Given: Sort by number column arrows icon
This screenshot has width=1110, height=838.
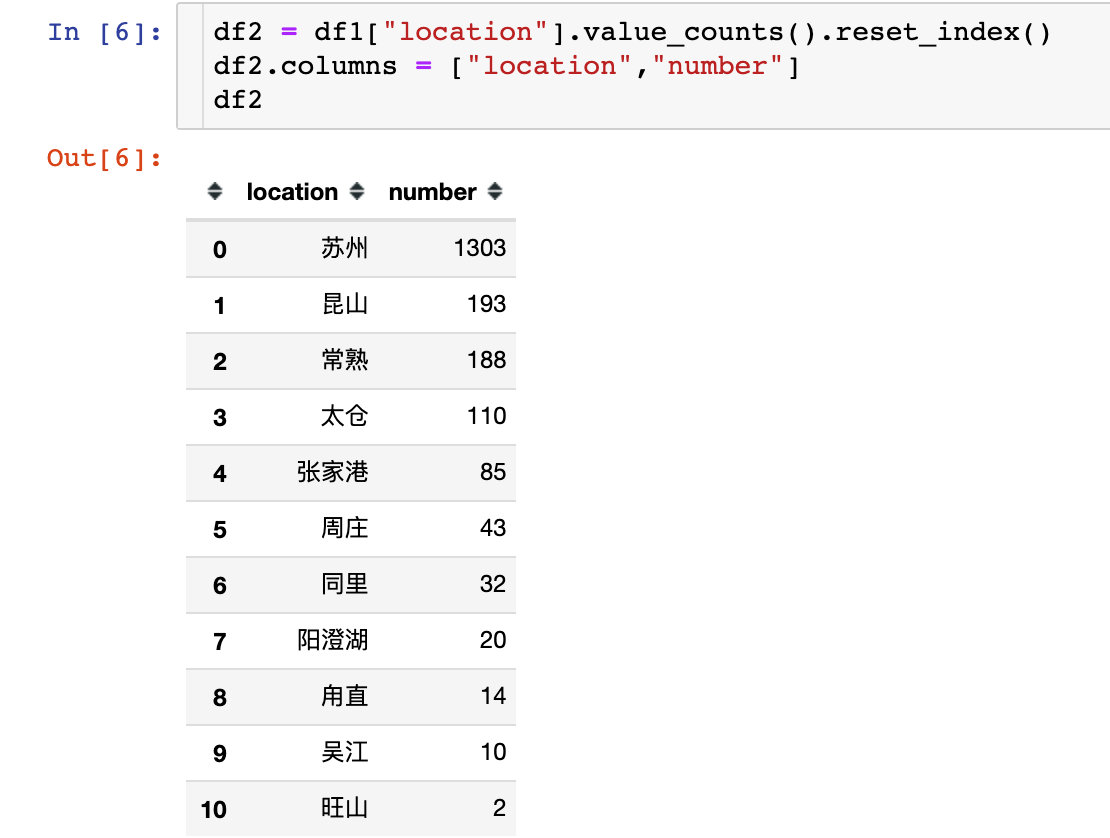Looking at the screenshot, I should (495, 191).
